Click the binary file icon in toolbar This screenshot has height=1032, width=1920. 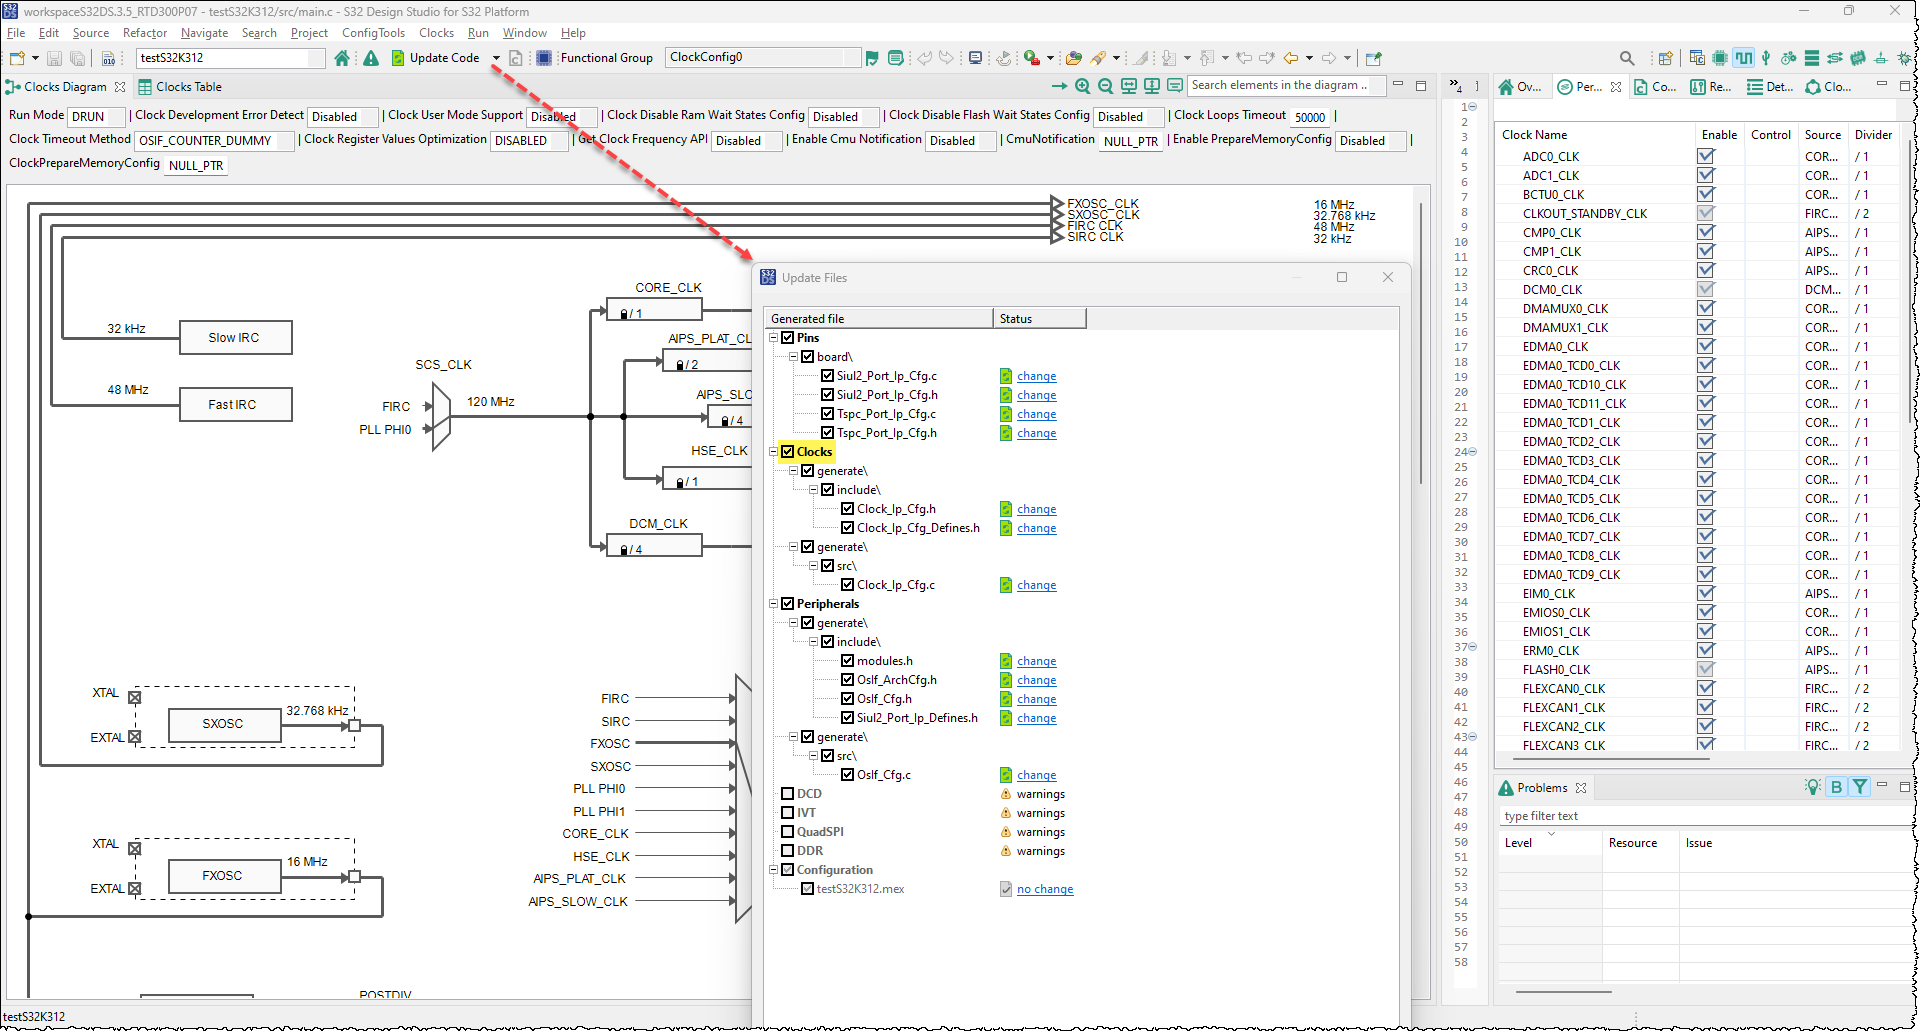pos(108,58)
